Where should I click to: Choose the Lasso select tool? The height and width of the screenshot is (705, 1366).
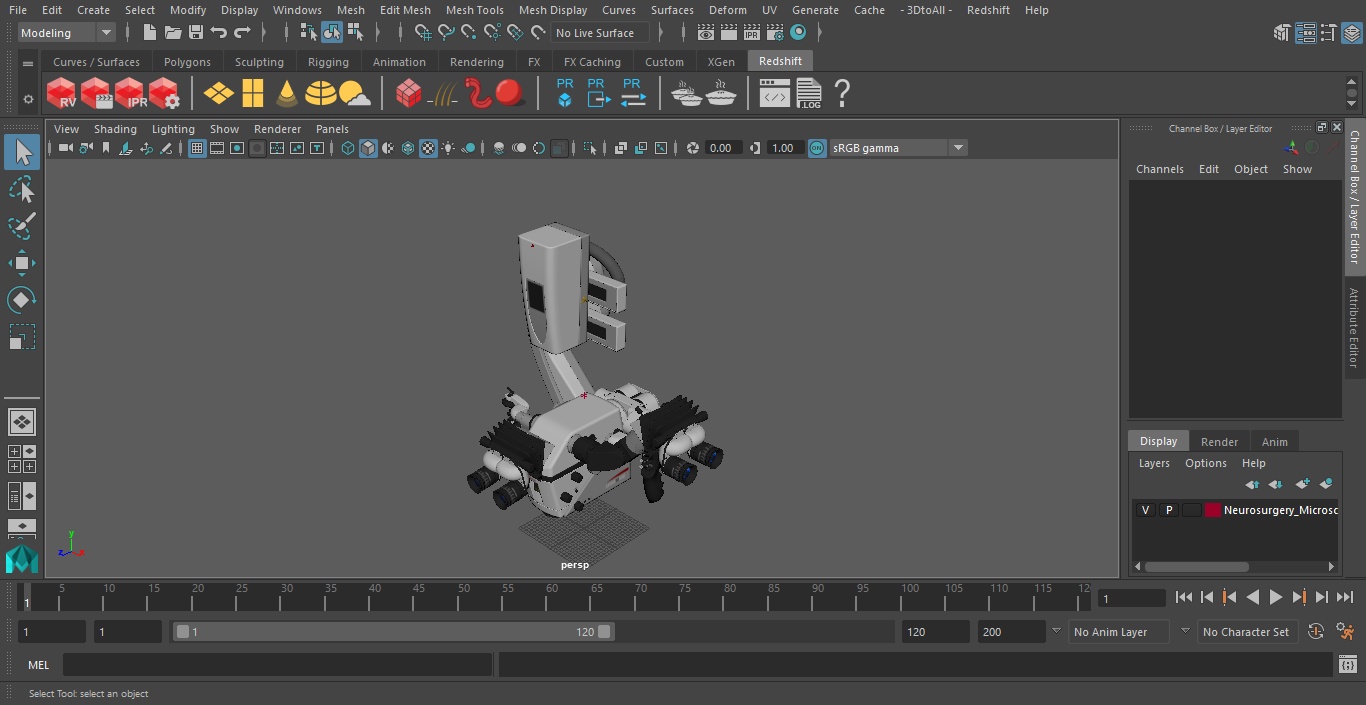coord(21,190)
